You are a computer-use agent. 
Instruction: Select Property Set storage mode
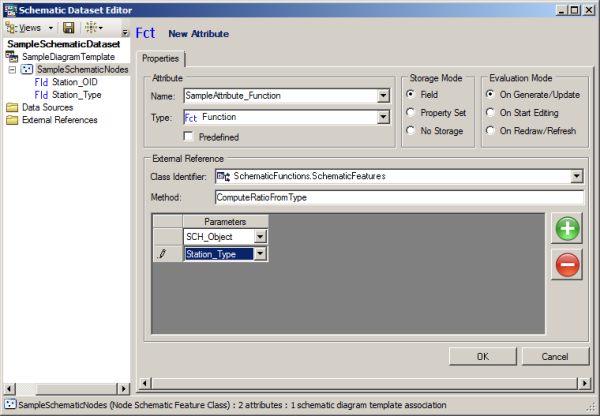pyautogui.click(x=413, y=112)
